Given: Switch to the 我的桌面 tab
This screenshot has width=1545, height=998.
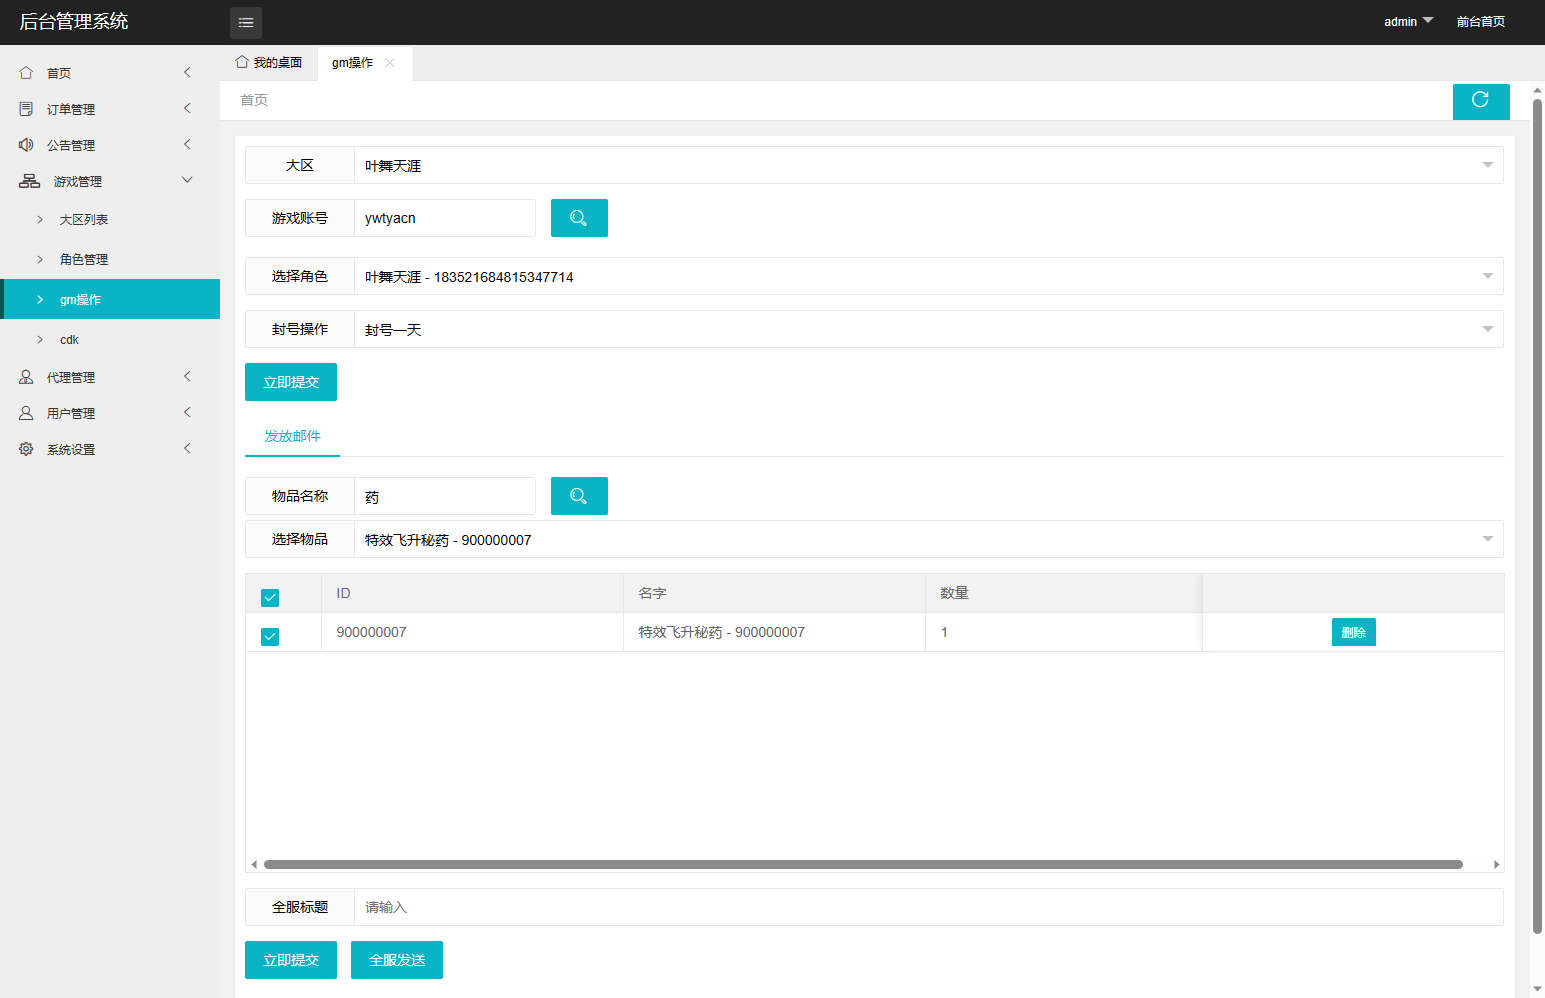Looking at the screenshot, I should 268,62.
